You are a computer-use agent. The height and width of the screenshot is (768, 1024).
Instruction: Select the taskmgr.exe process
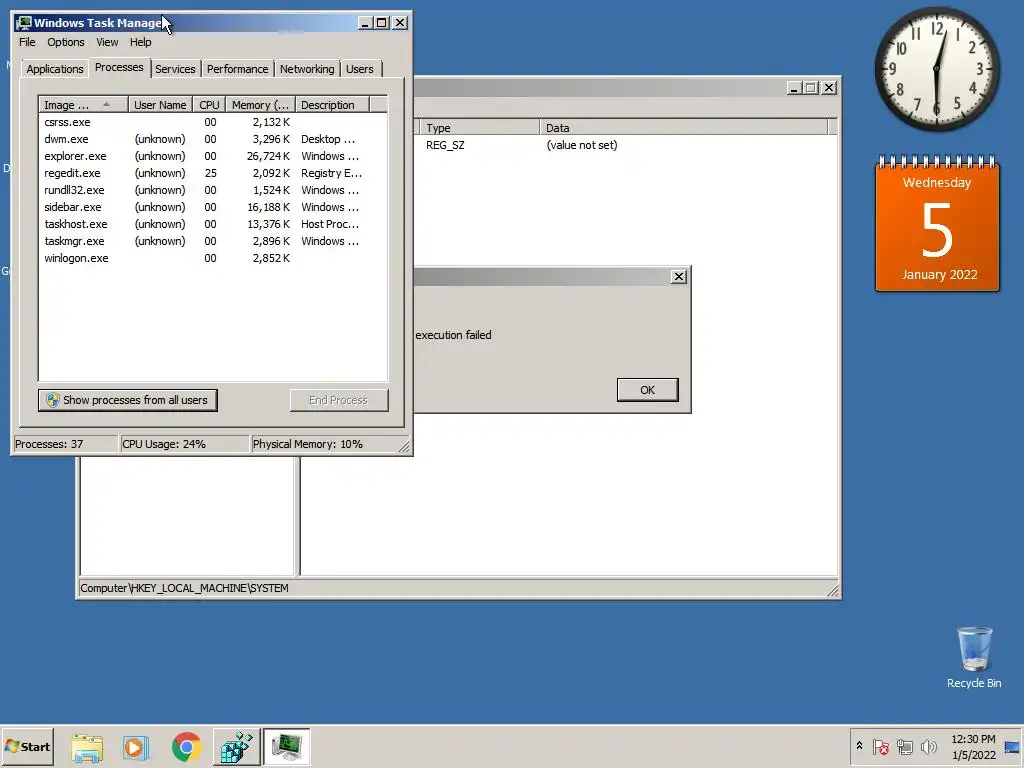click(212, 241)
